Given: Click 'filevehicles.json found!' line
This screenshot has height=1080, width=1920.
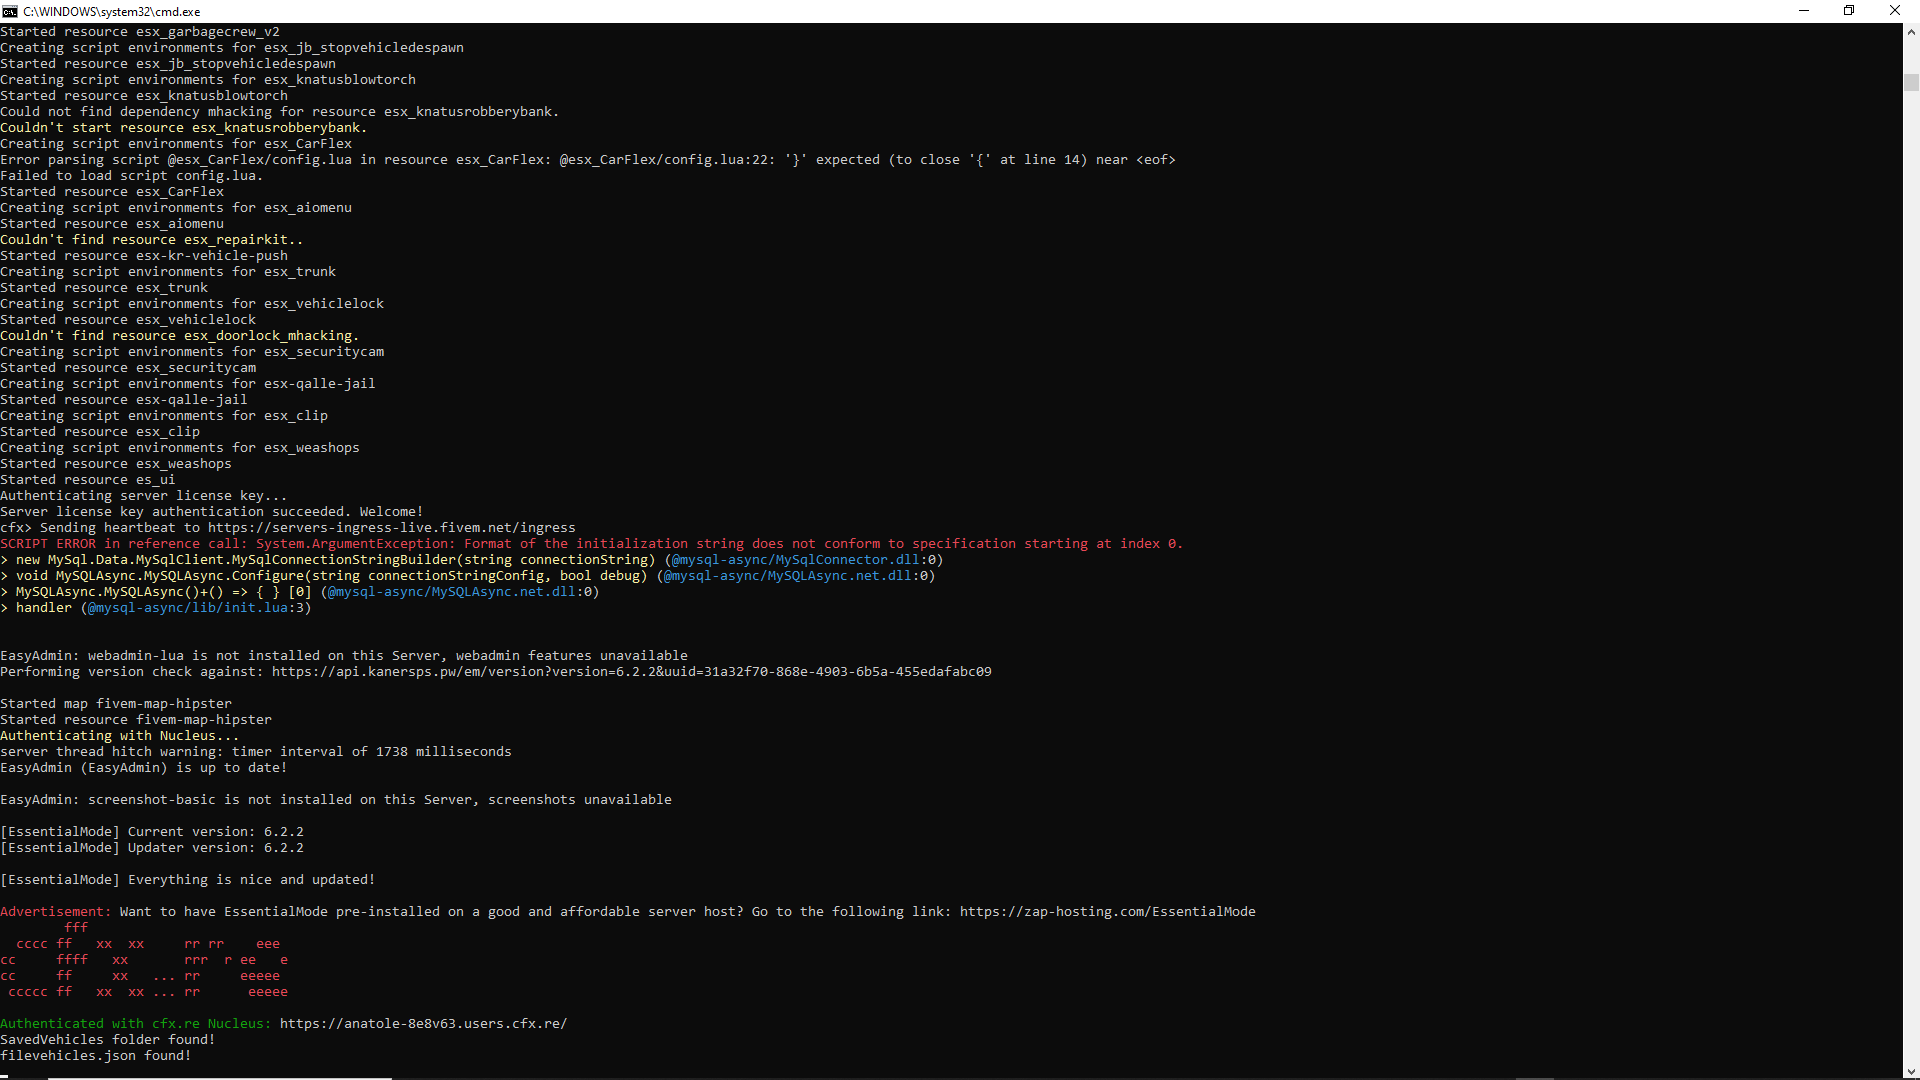Looking at the screenshot, I should tap(96, 1056).
